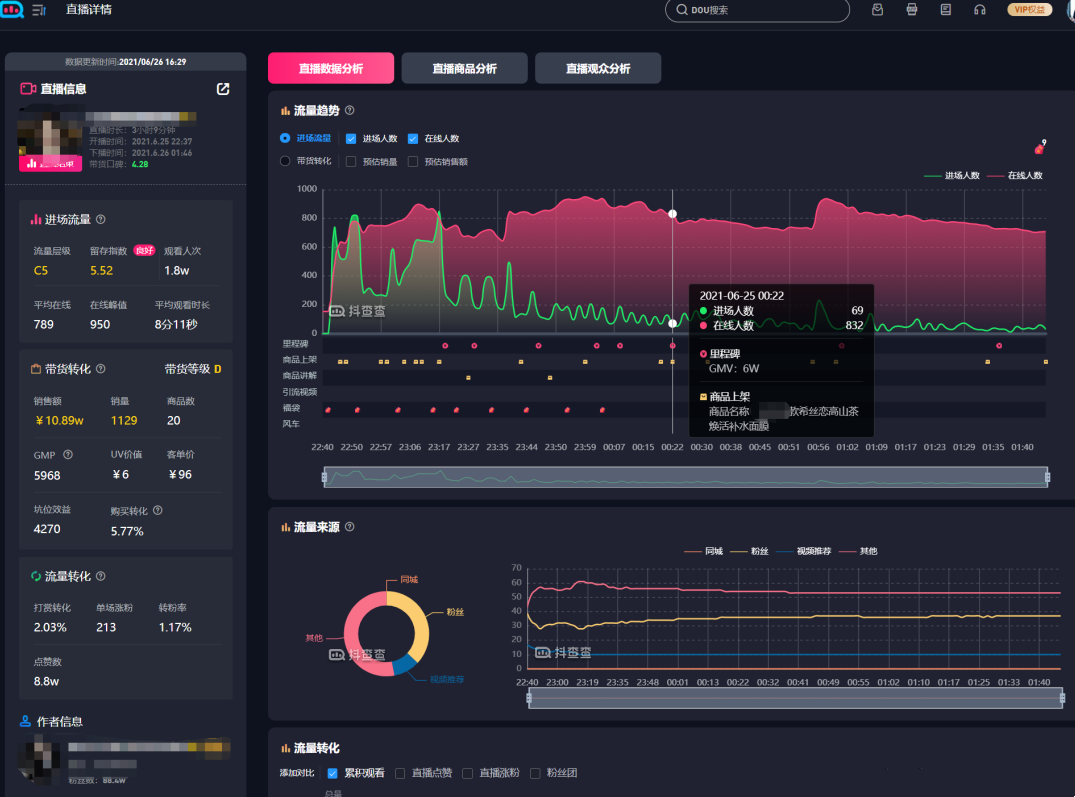This screenshot has height=797, width=1075.
Task: Check the 直播点赞 comparison checkbox
Action: click(400, 773)
